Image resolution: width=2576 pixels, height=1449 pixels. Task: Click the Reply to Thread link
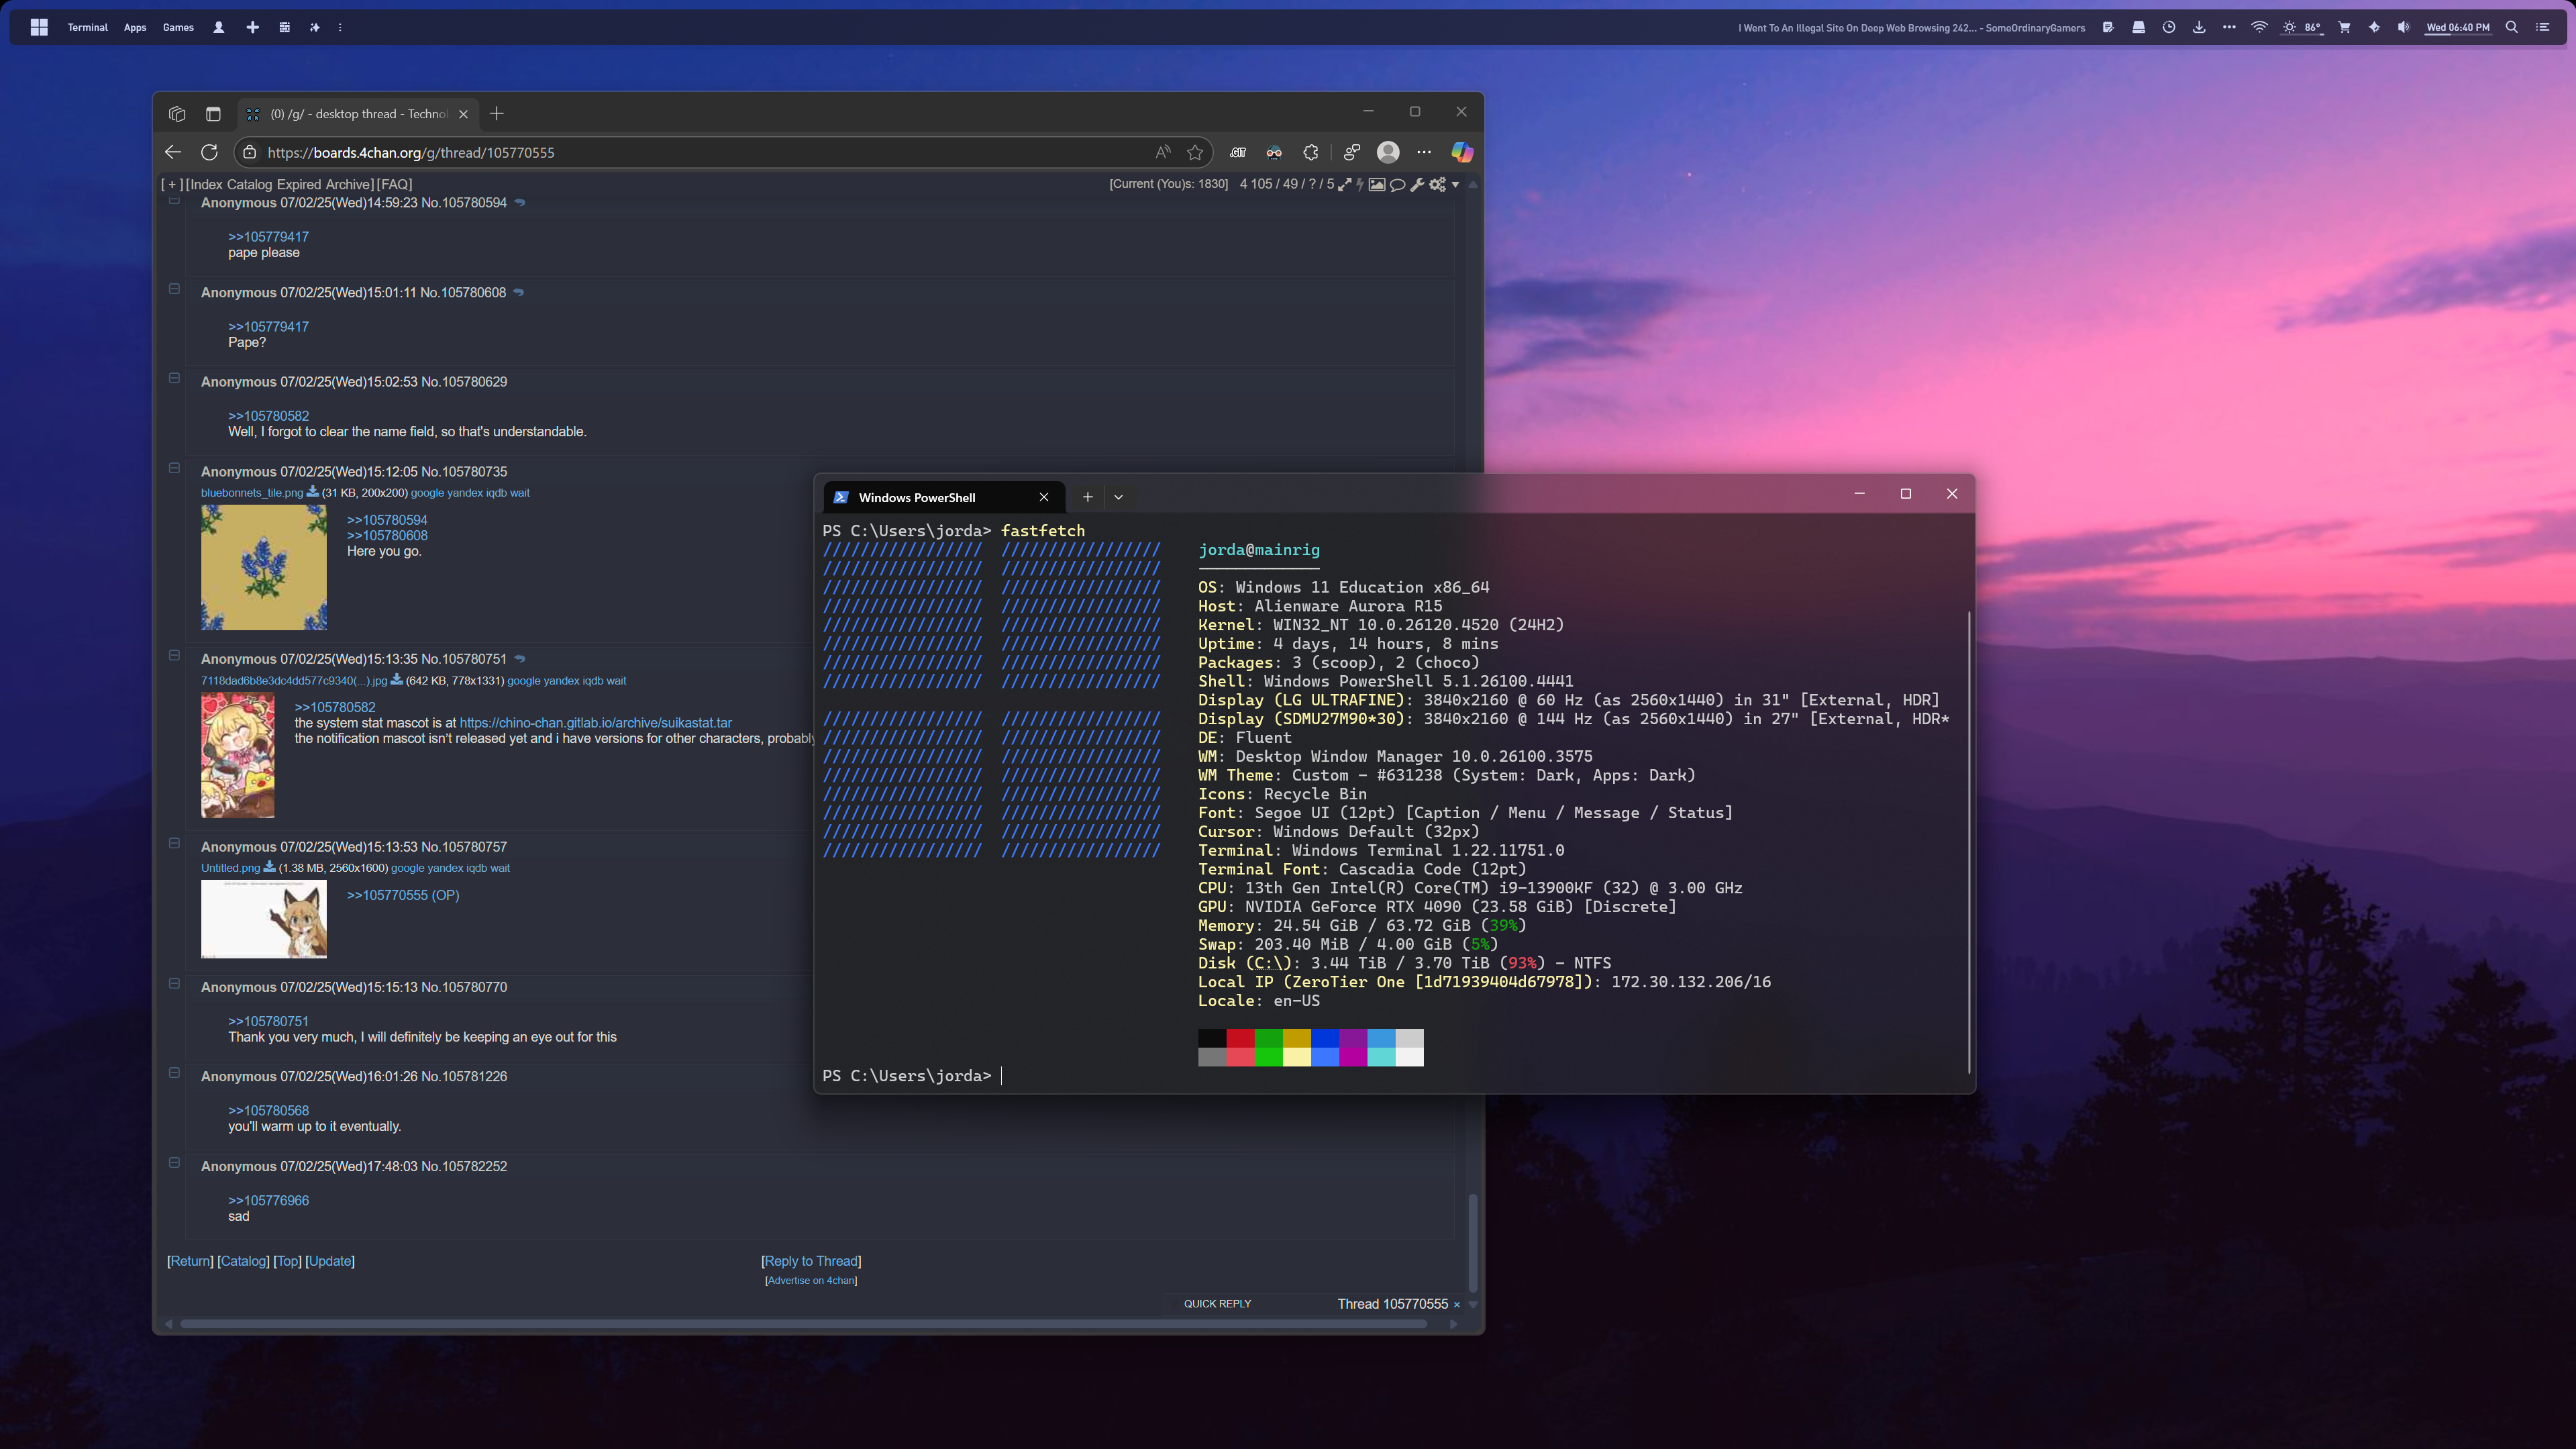pyautogui.click(x=811, y=1261)
